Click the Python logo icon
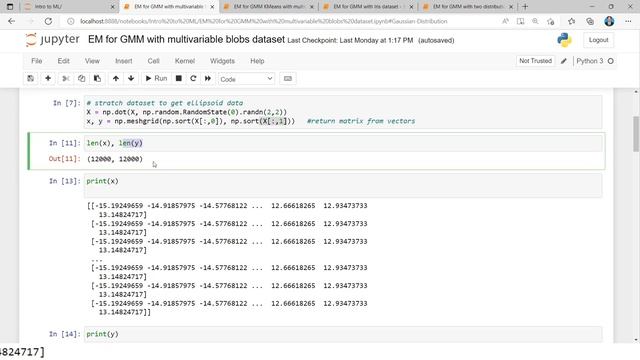The height and width of the screenshot is (360, 640). click(564, 40)
